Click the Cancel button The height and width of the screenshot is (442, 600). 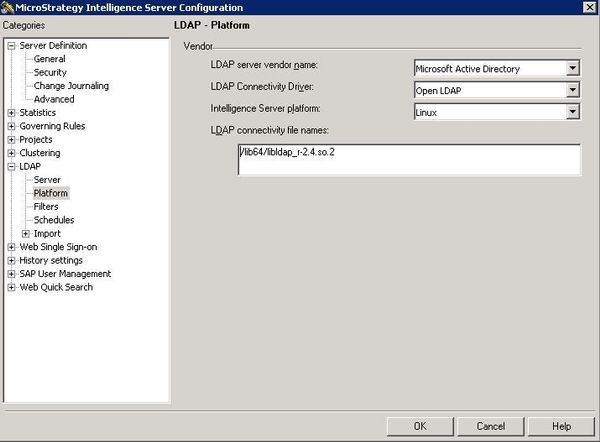click(x=490, y=426)
